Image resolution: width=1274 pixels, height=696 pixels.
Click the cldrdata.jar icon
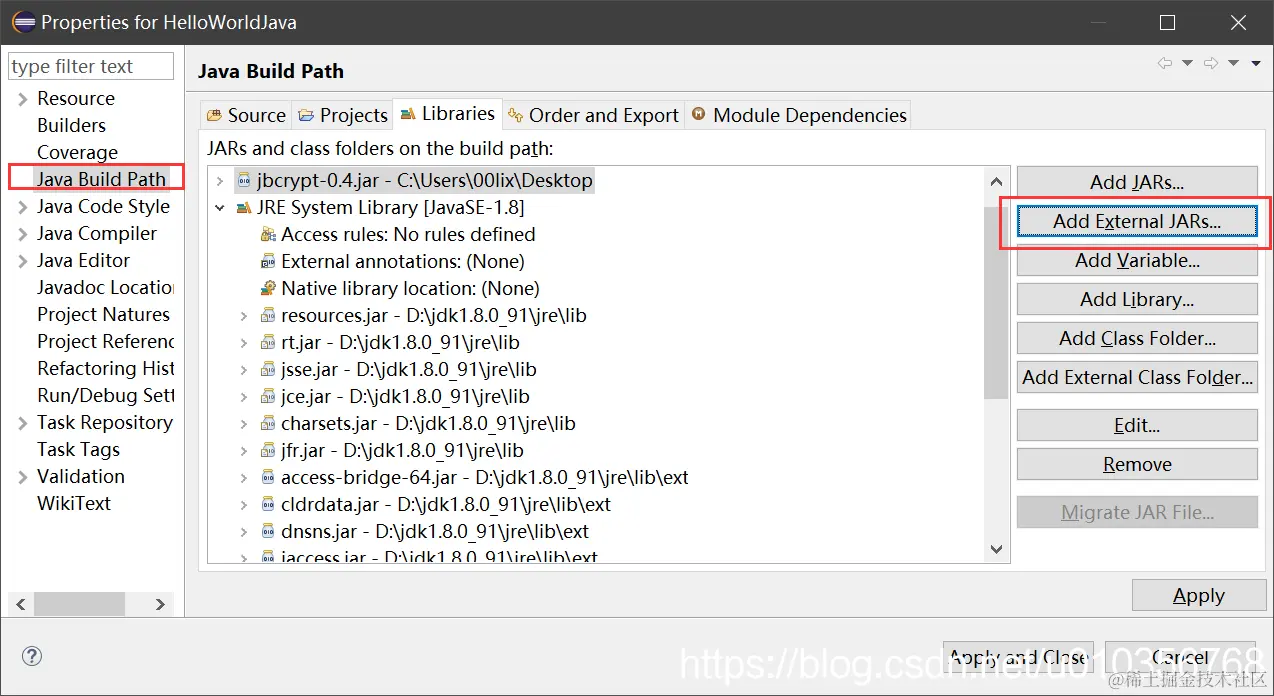(268, 505)
